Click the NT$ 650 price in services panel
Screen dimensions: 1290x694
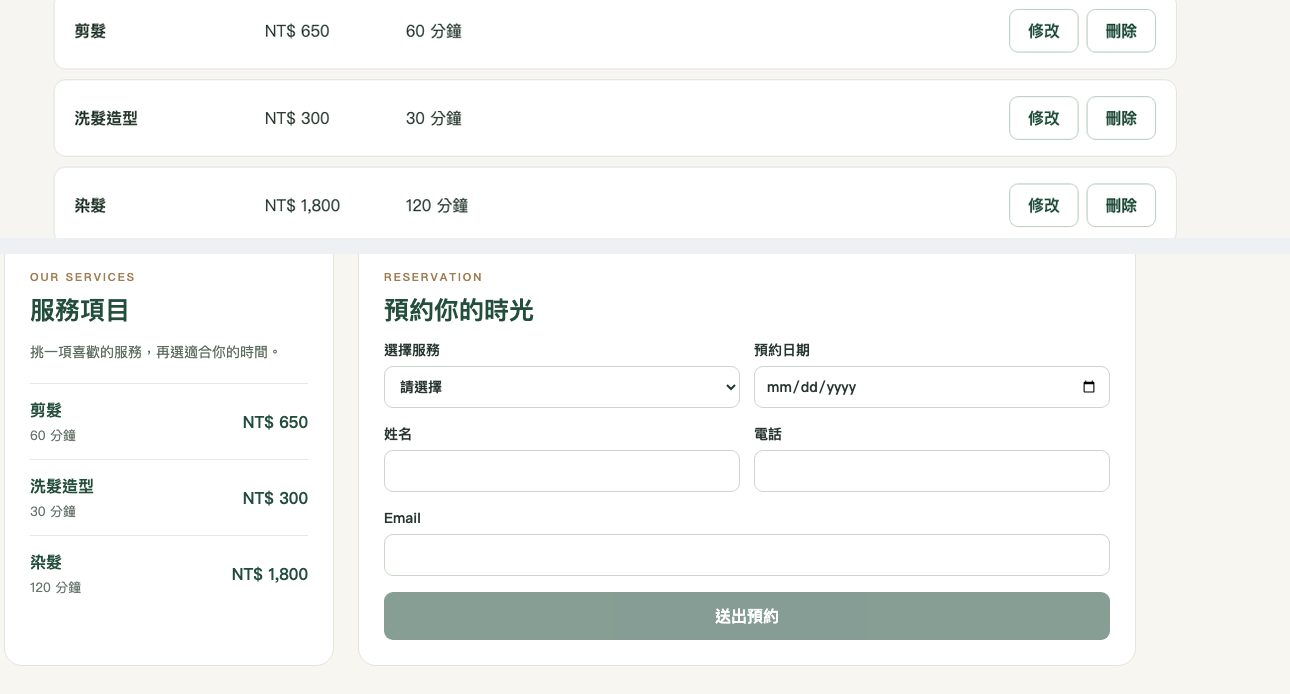[275, 422]
